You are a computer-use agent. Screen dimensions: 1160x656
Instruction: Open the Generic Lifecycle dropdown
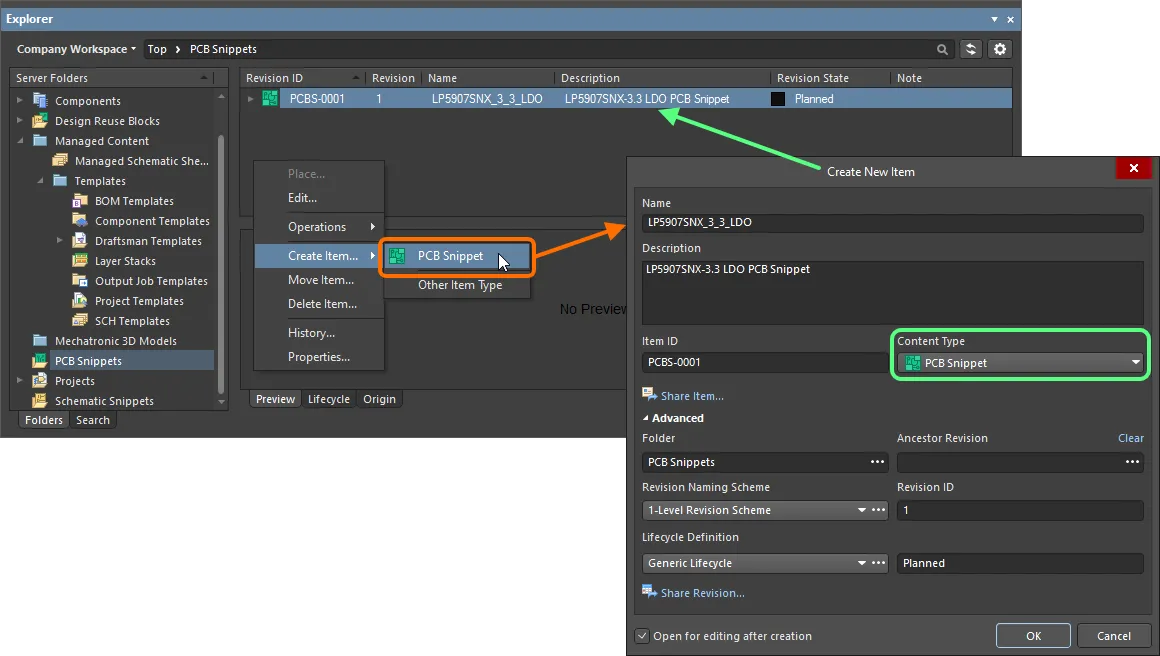861,564
